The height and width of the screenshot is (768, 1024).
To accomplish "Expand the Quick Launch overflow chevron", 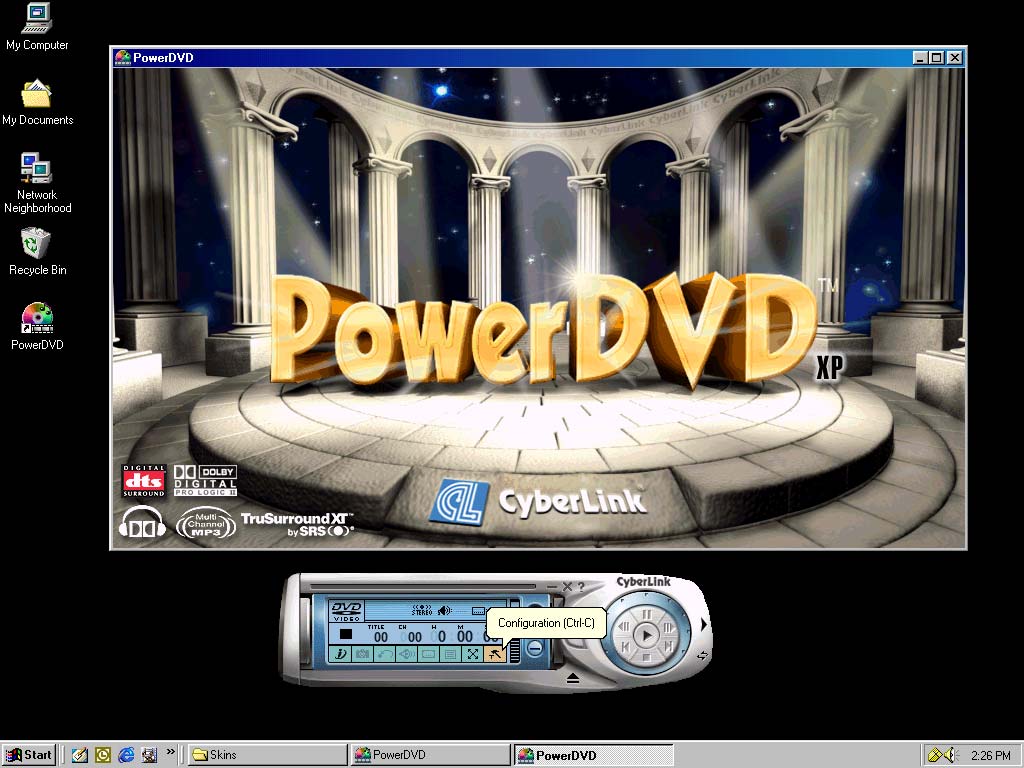I will click(x=170, y=752).
